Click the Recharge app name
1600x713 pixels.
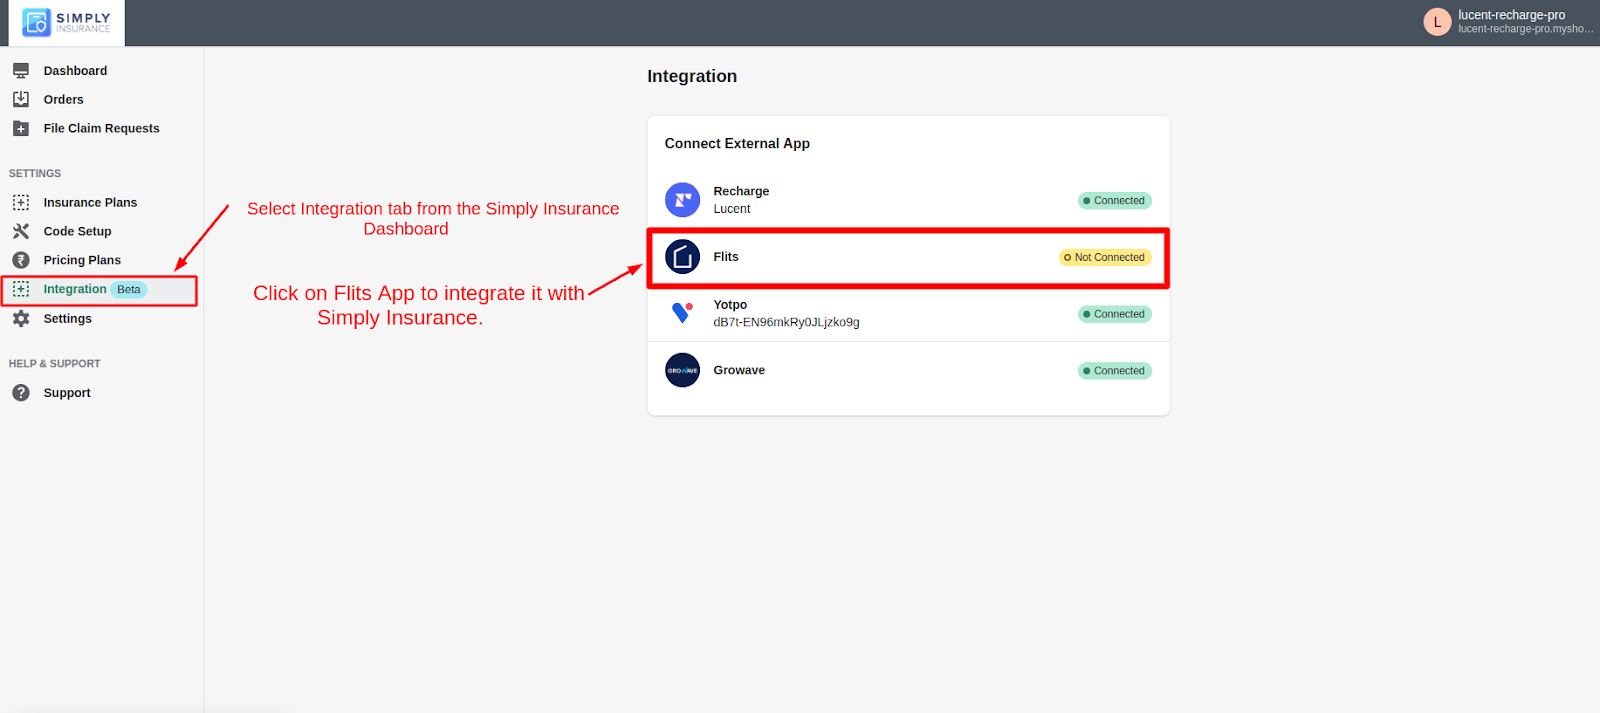[x=741, y=191]
